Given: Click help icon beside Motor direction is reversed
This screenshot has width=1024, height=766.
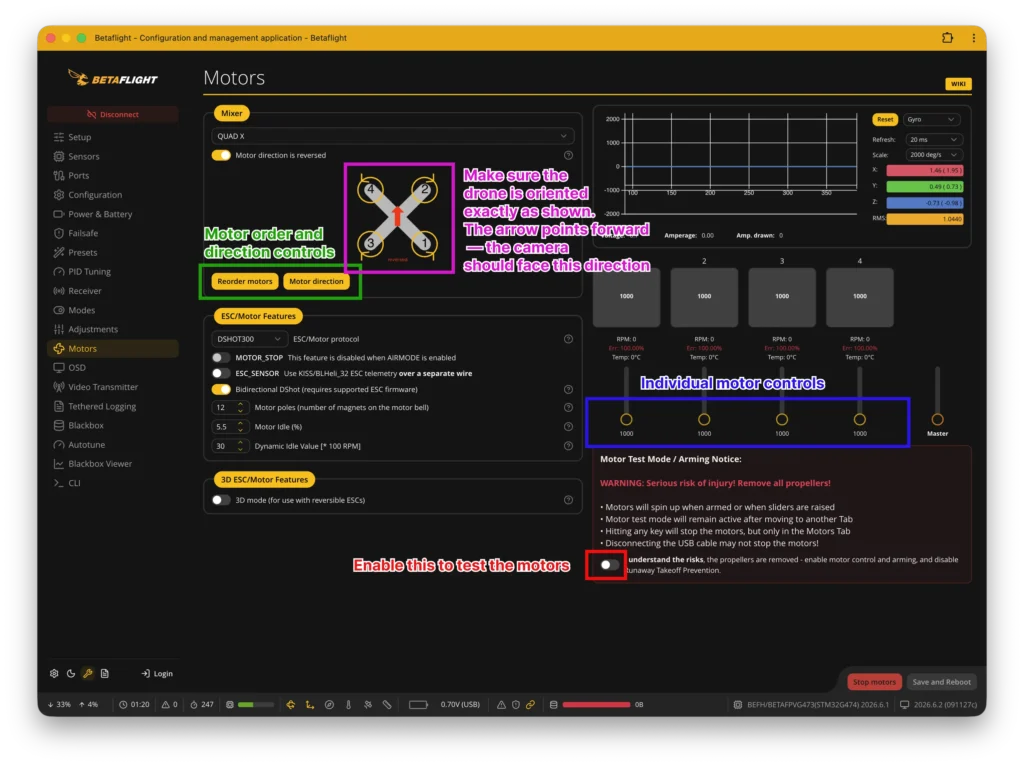Looking at the screenshot, I should coord(568,155).
